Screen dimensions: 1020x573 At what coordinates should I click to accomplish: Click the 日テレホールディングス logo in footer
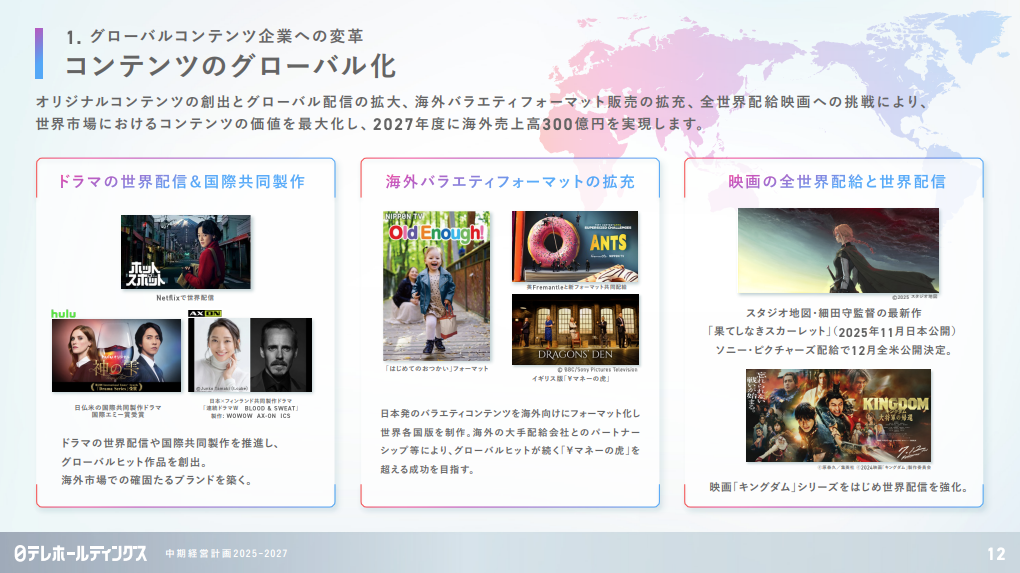(x=80, y=553)
